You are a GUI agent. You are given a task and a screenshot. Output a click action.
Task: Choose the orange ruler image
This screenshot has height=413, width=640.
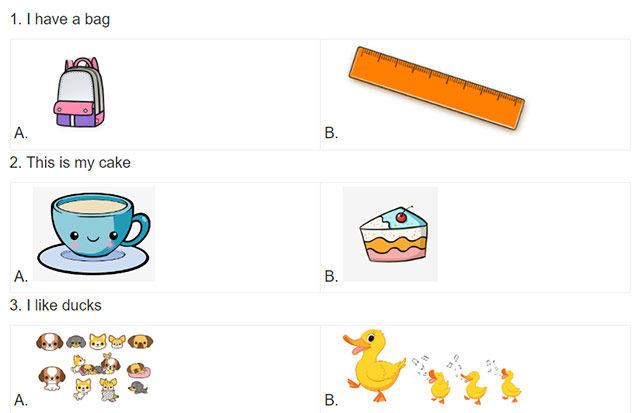click(x=437, y=88)
